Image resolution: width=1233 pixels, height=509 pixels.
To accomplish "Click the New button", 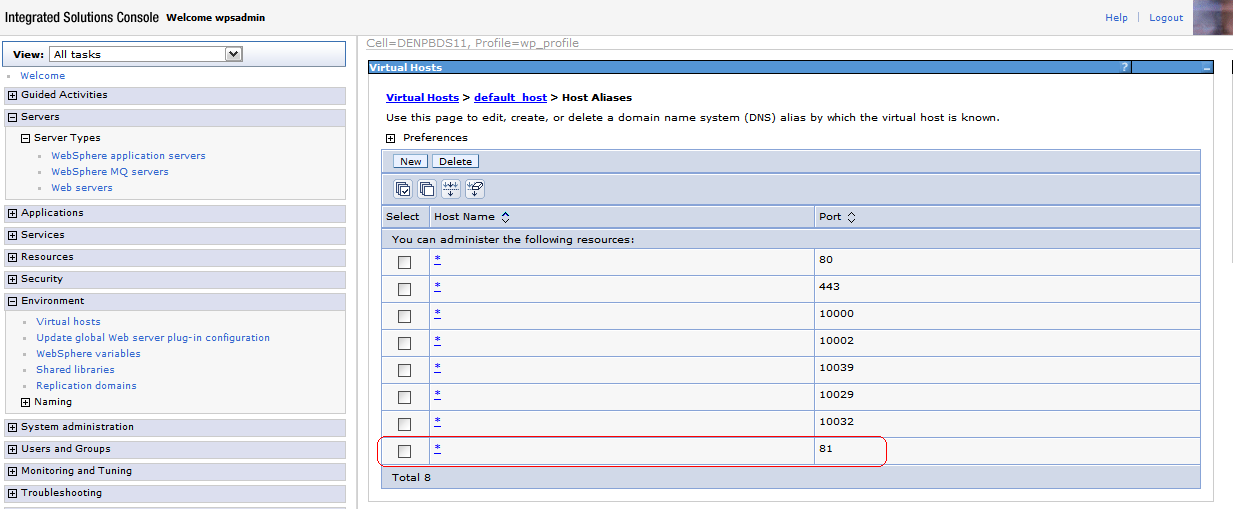I will tap(411, 161).
